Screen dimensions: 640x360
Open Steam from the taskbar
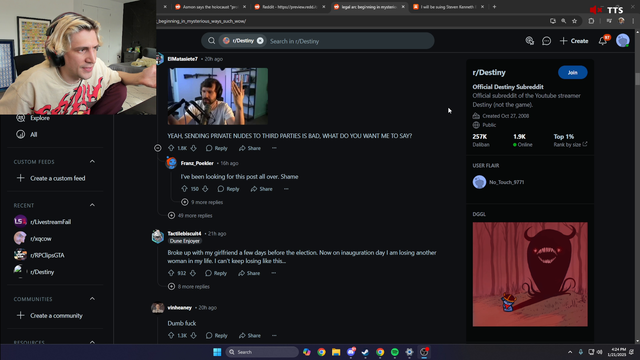point(365,352)
